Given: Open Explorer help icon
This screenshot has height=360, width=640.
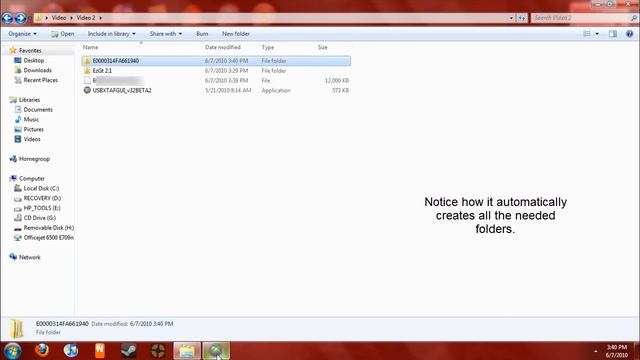Looking at the screenshot, I should [629, 34].
